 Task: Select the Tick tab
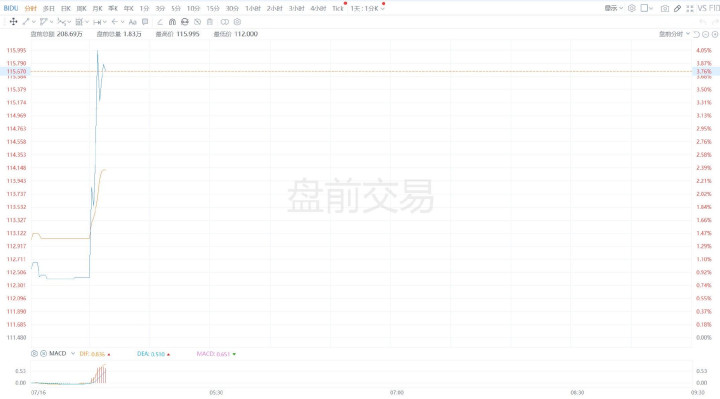338,8
